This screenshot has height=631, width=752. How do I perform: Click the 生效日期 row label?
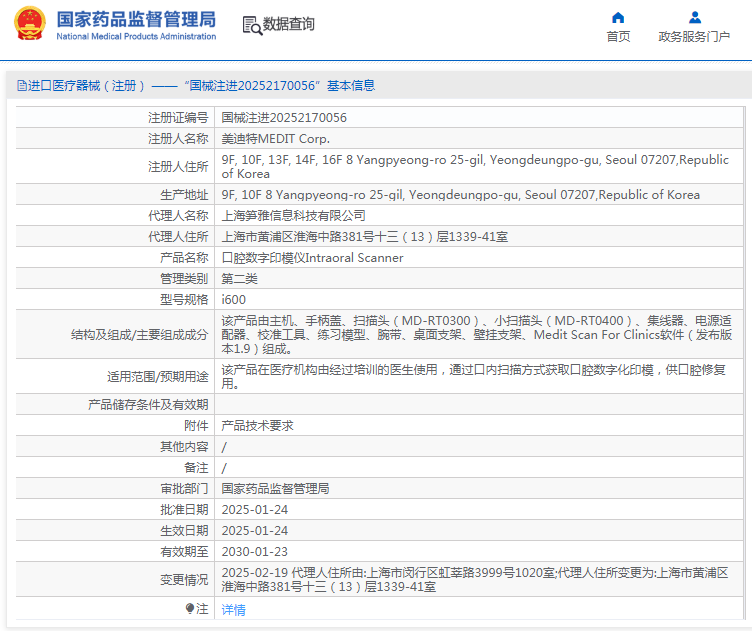coord(184,531)
